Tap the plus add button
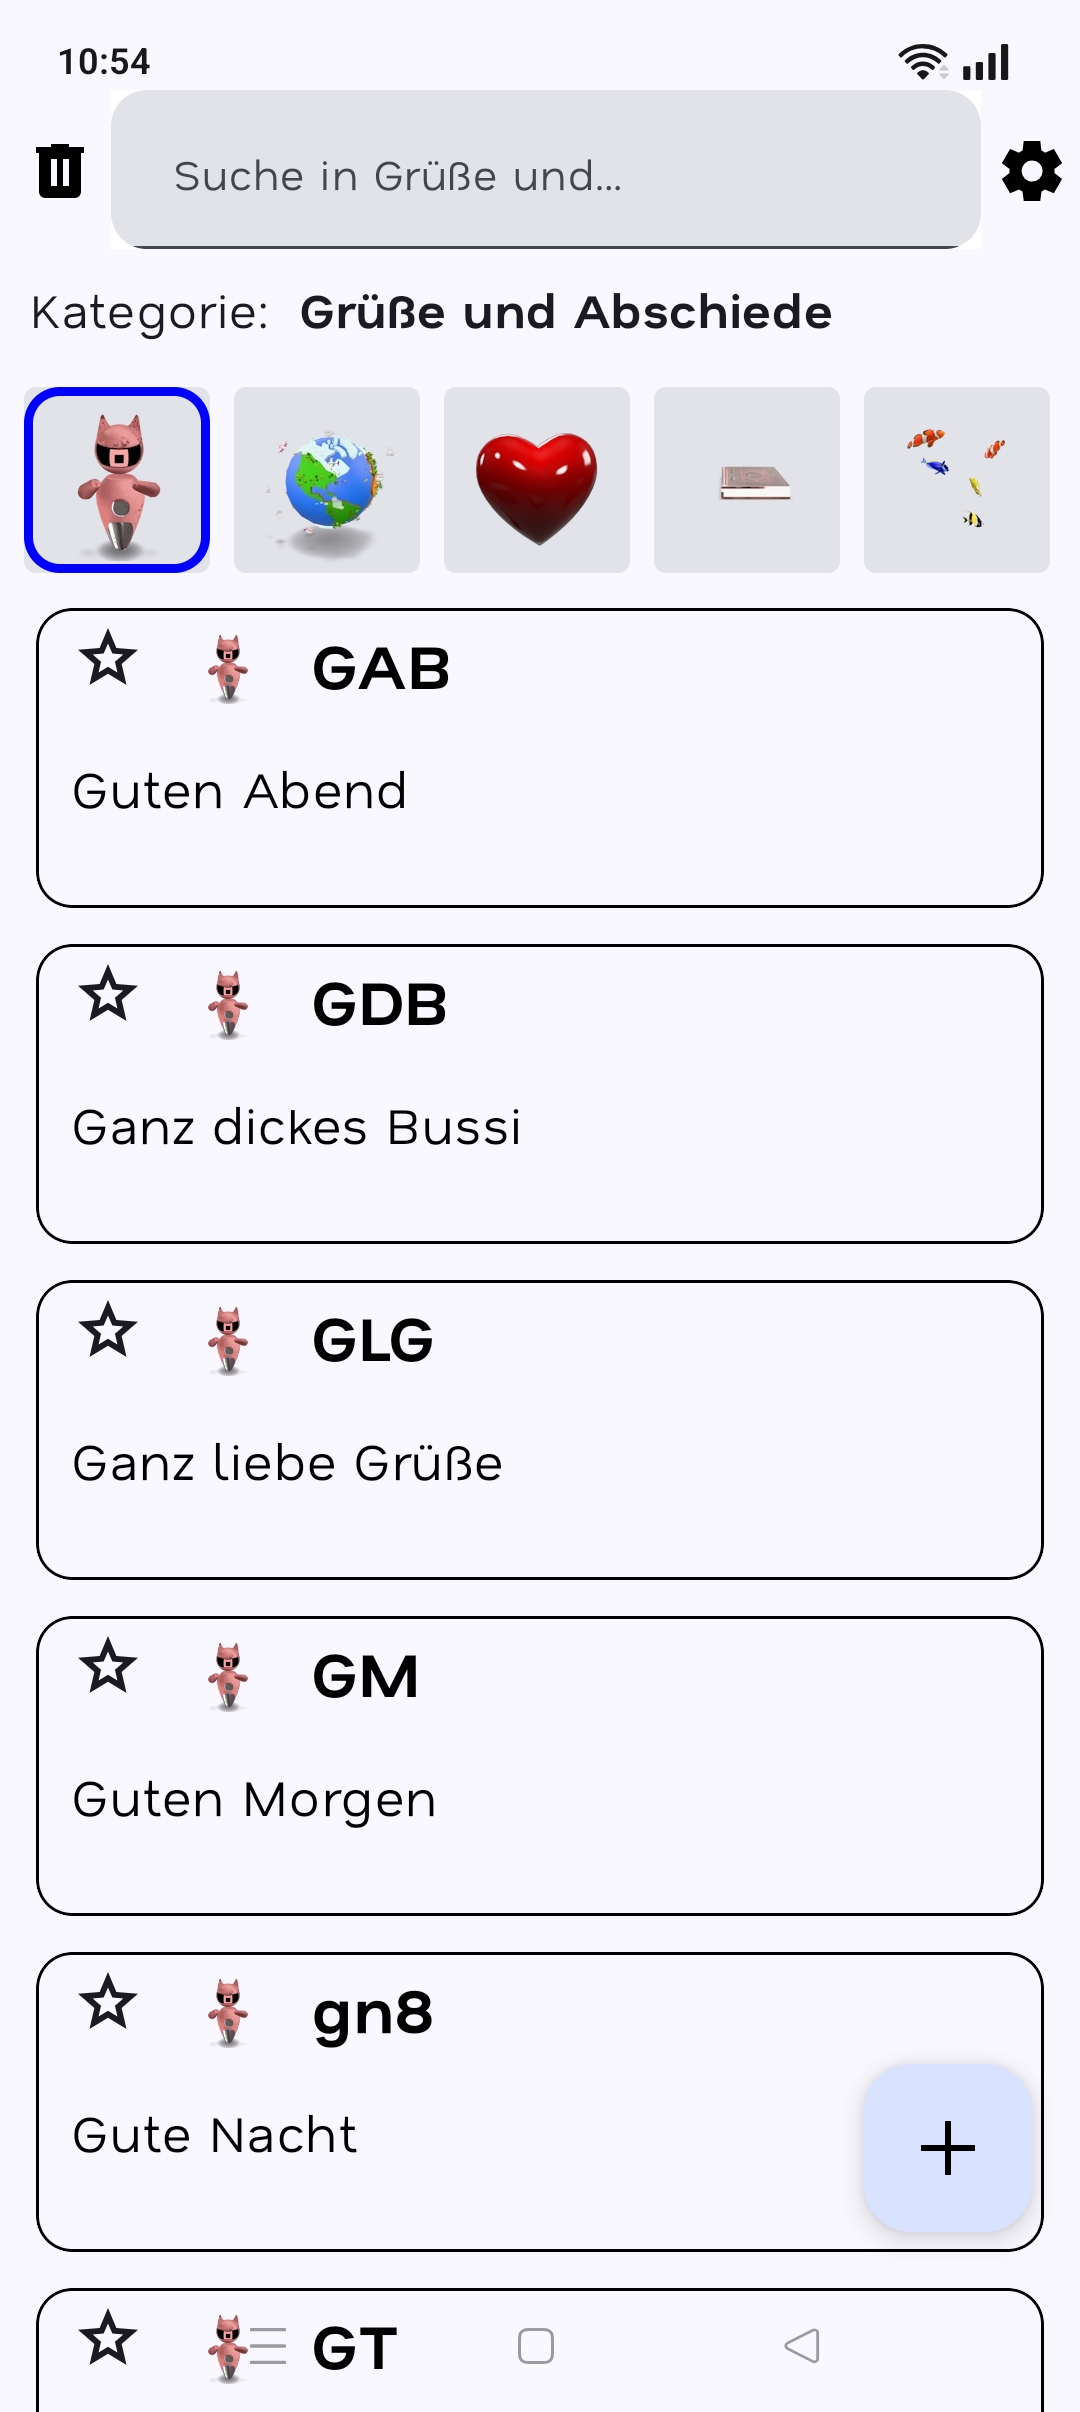Image resolution: width=1080 pixels, height=2412 pixels. tap(947, 2147)
